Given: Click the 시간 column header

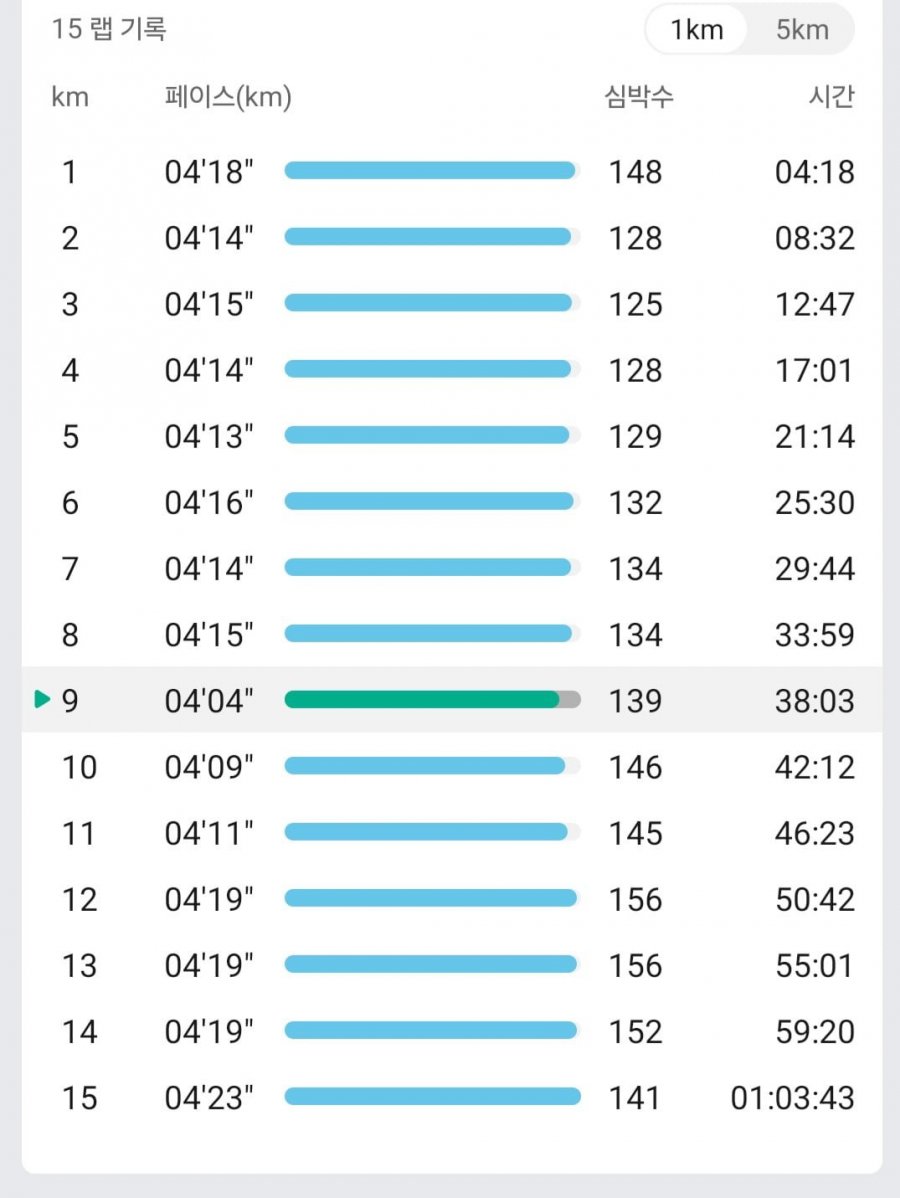Looking at the screenshot, I should tap(831, 96).
